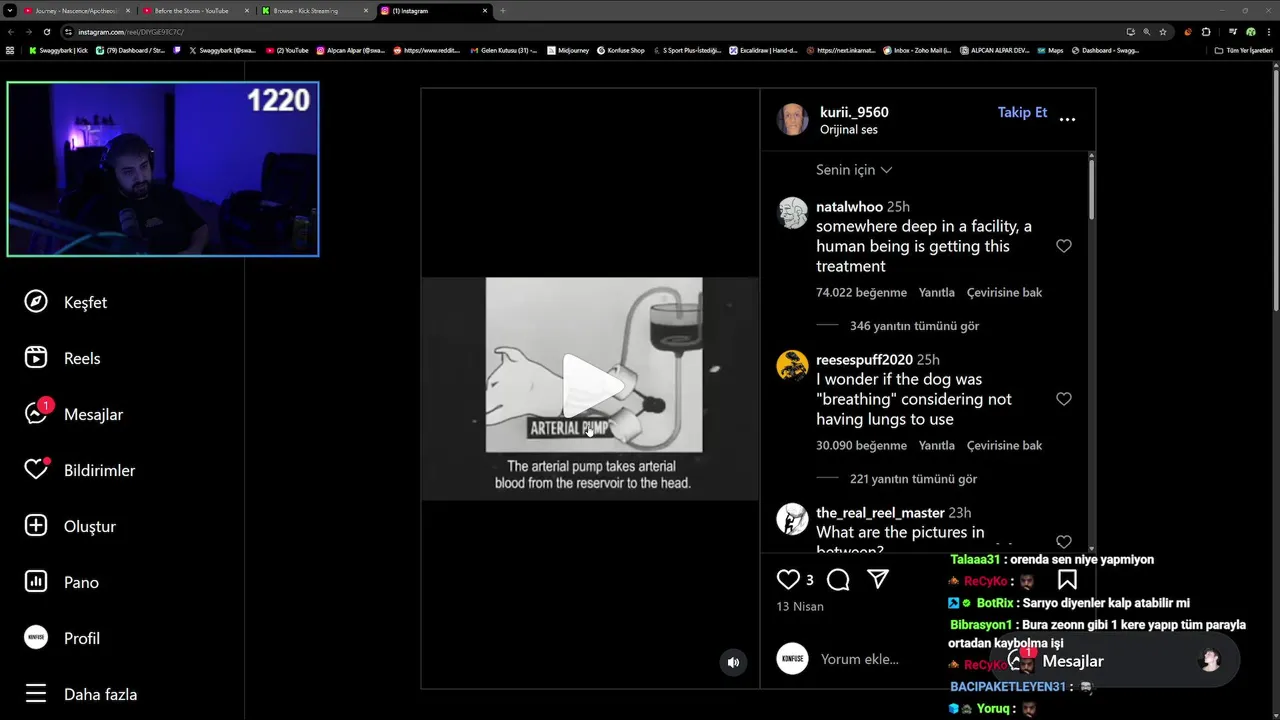The height and width of the screenshot is (720, 1280).
Task: Open Maps bookmark
Action: click(1050, 50)
